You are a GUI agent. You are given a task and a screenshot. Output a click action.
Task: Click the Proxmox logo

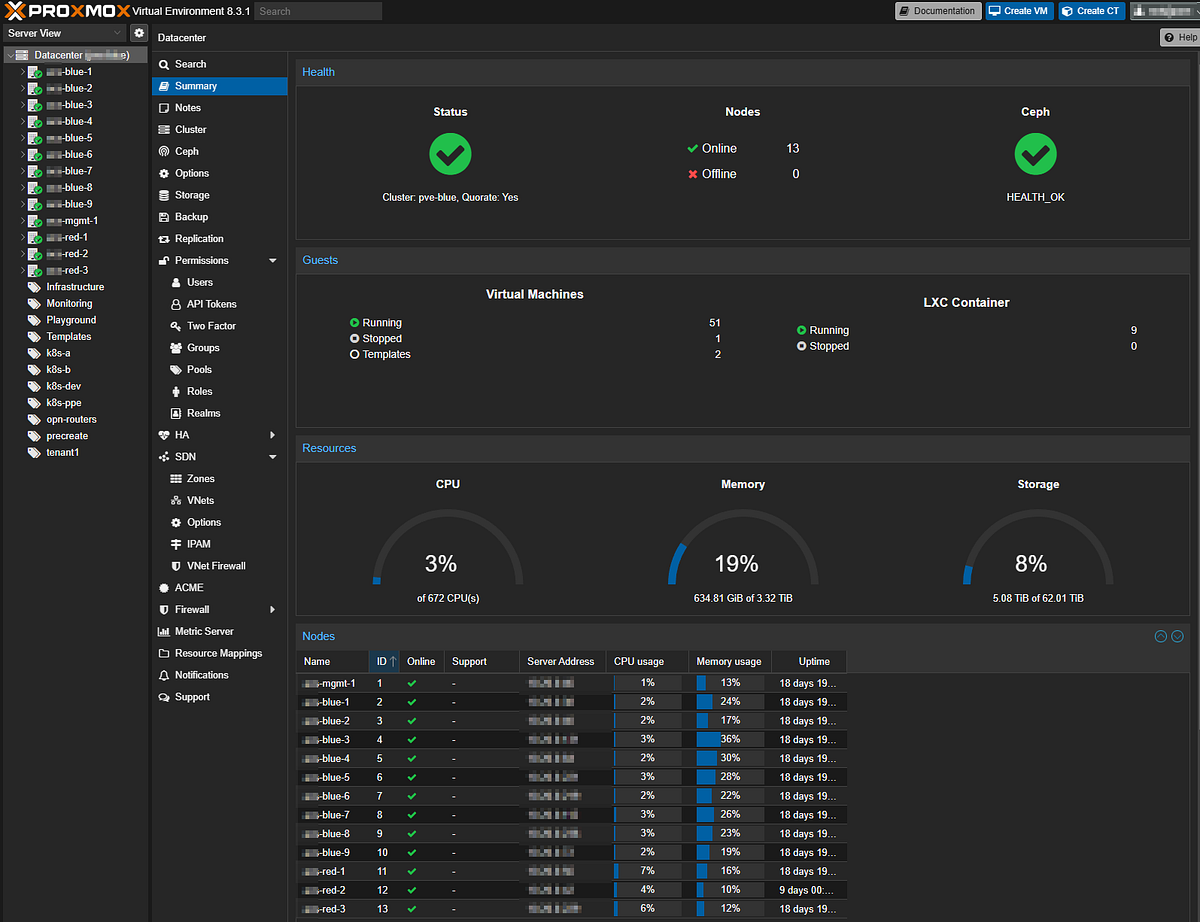coord(66,11)
